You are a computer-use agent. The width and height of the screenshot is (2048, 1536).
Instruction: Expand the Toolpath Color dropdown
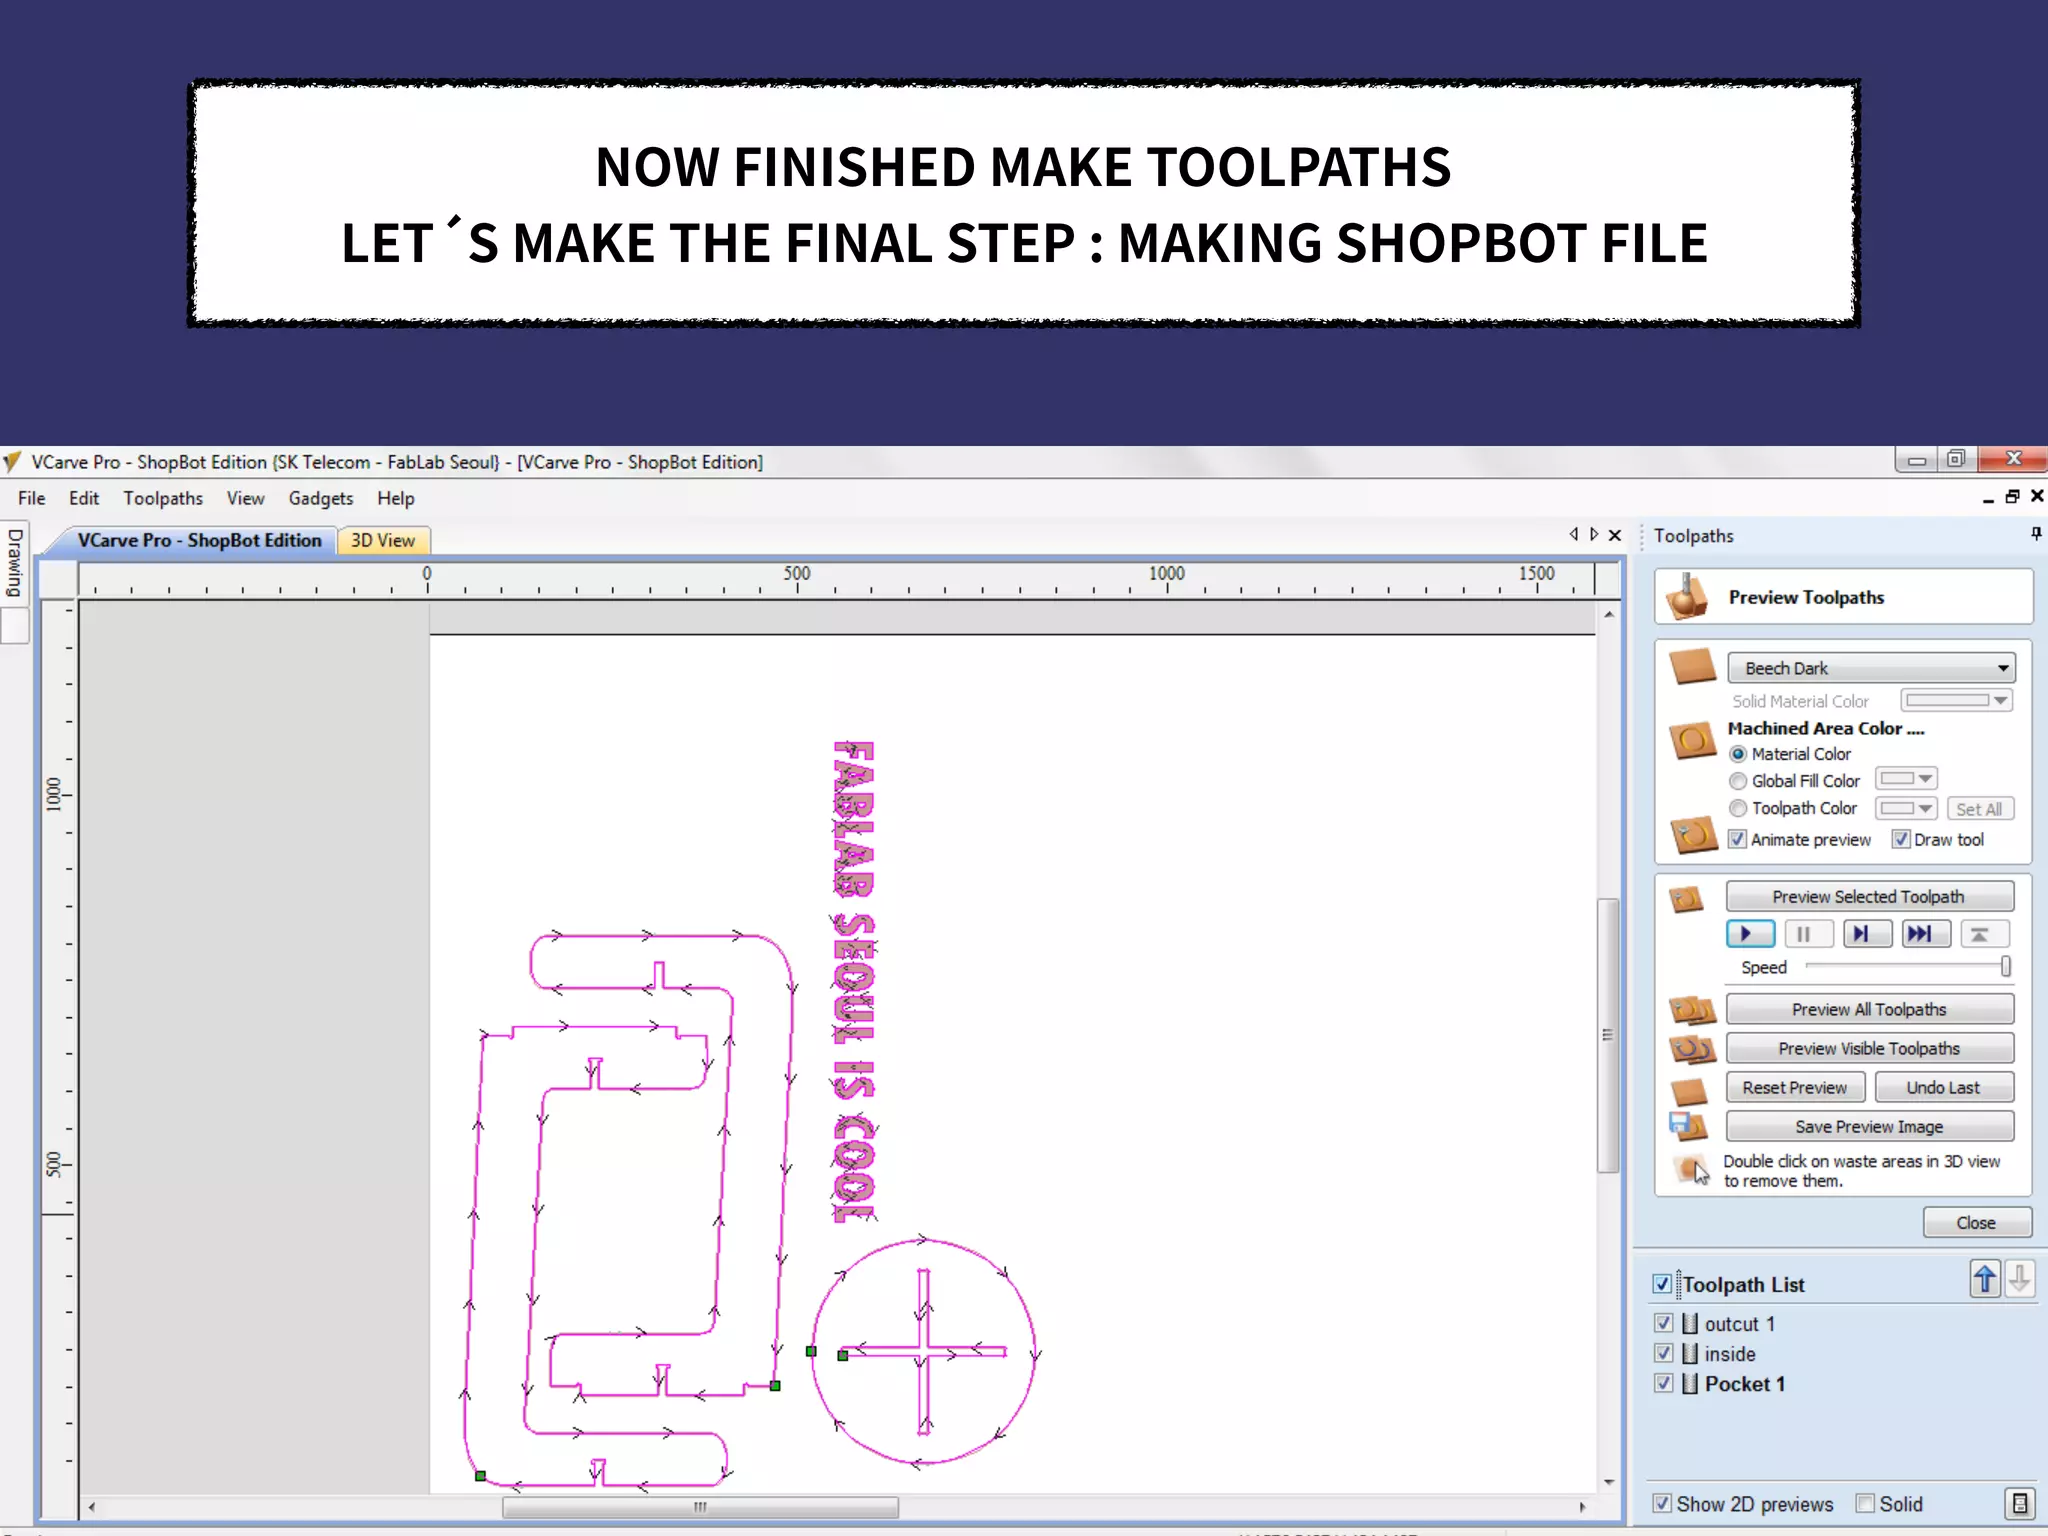click(1906, 808)
